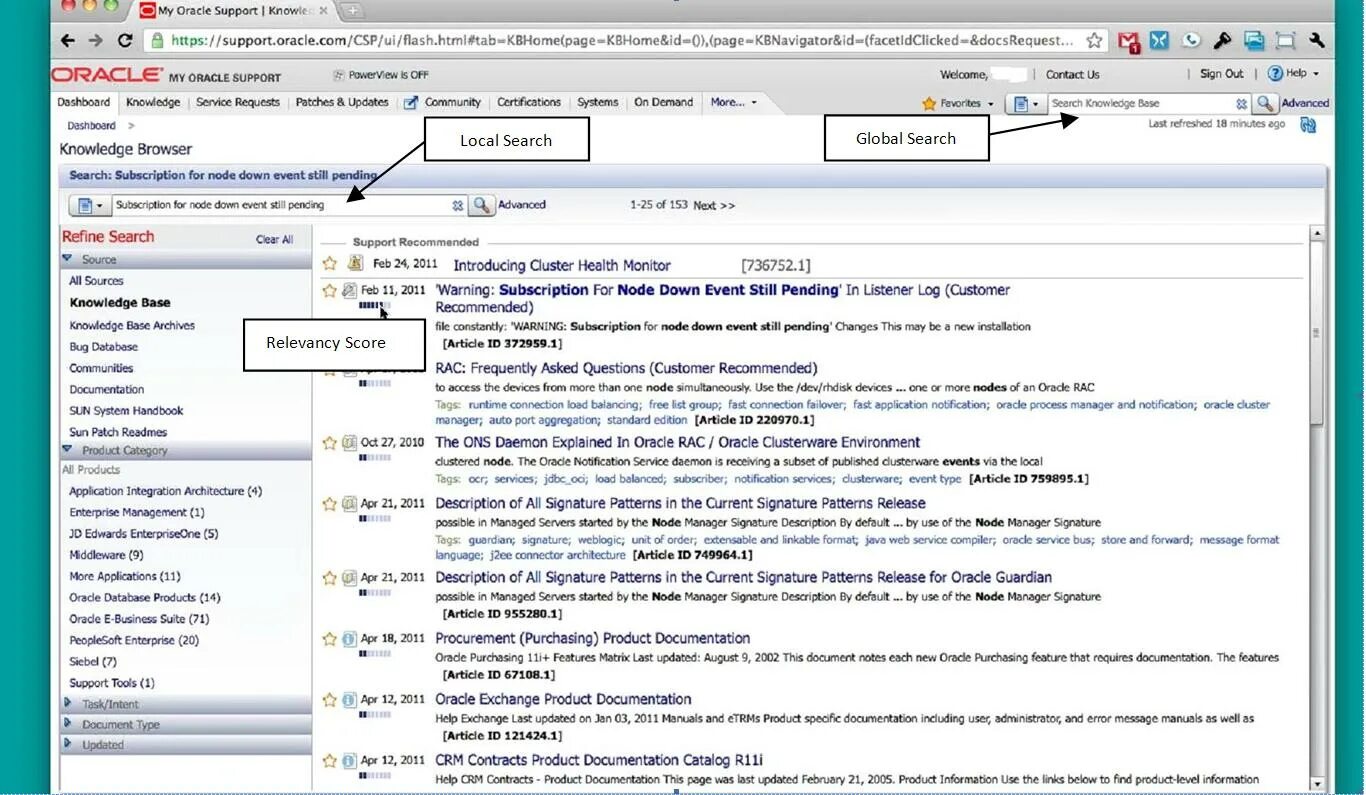This screenshot has width=1366, height=795.
Task: Click info icon of Procurement Product Documentation
Action: point(349,638)
